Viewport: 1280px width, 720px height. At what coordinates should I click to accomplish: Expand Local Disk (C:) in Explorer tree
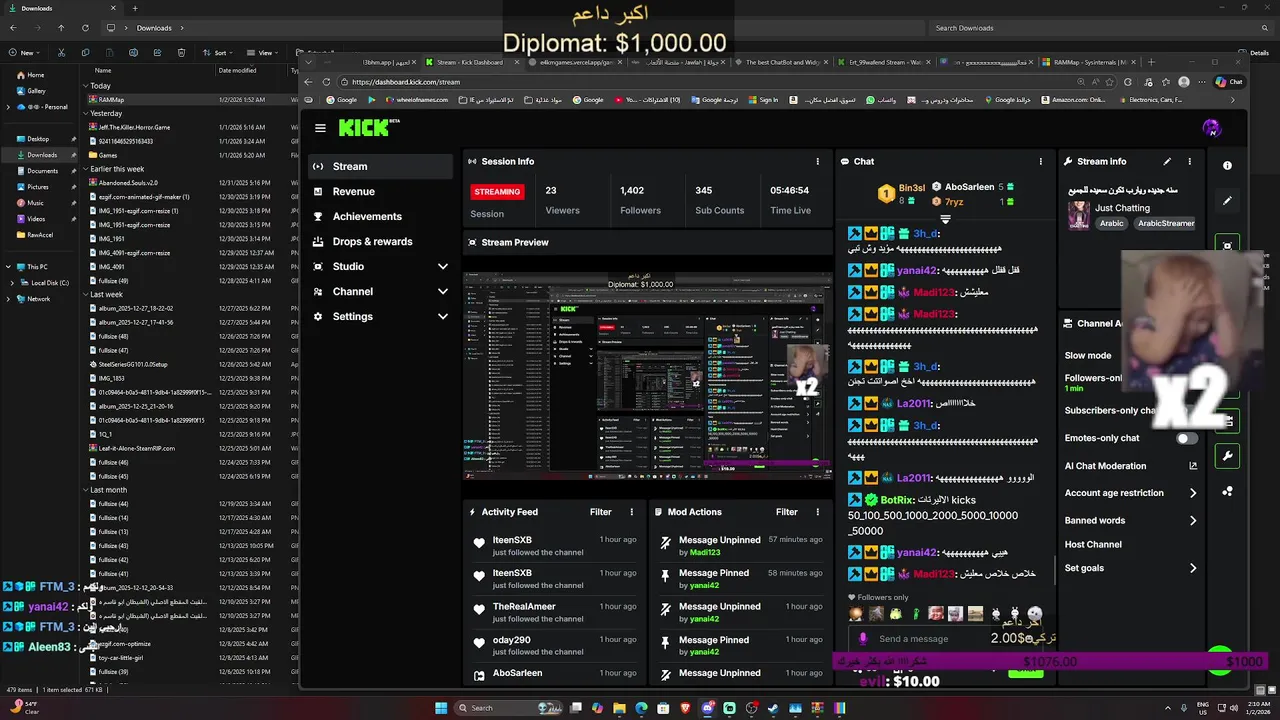[11, 283]
